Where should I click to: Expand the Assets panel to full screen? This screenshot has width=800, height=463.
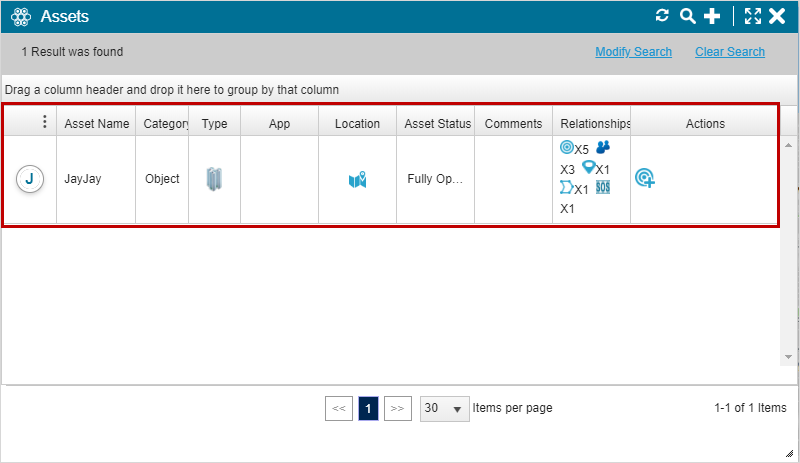pyautogui.click(x=753, y=16)
